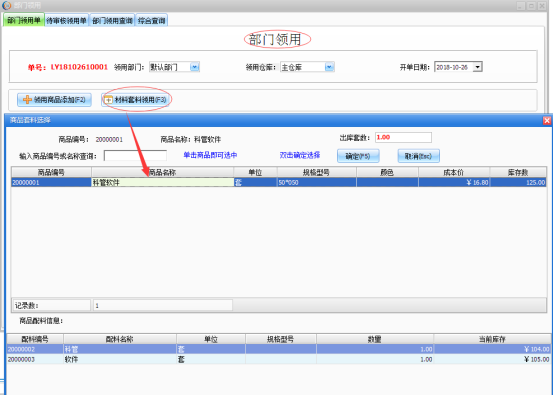Click the record count field showing 1

163,305
